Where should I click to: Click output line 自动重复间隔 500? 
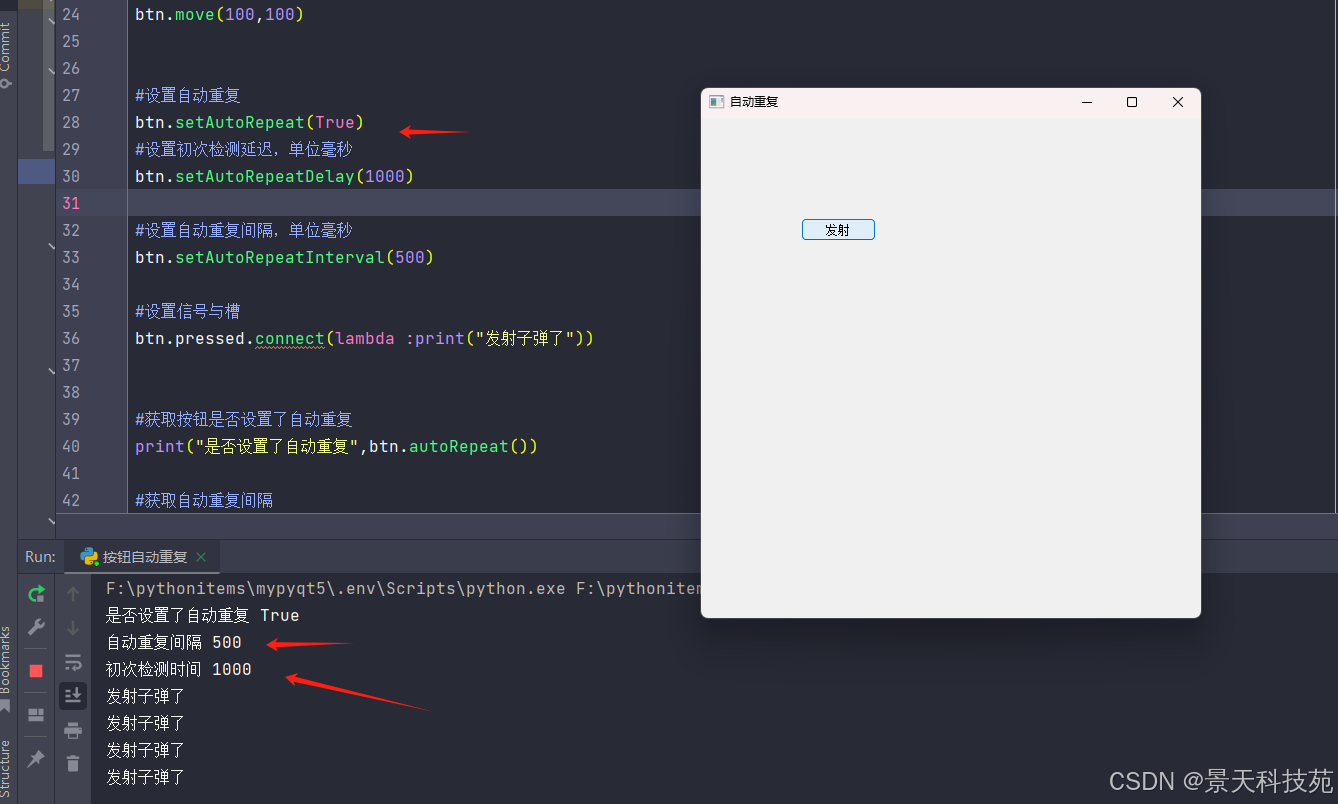point(174,642)
